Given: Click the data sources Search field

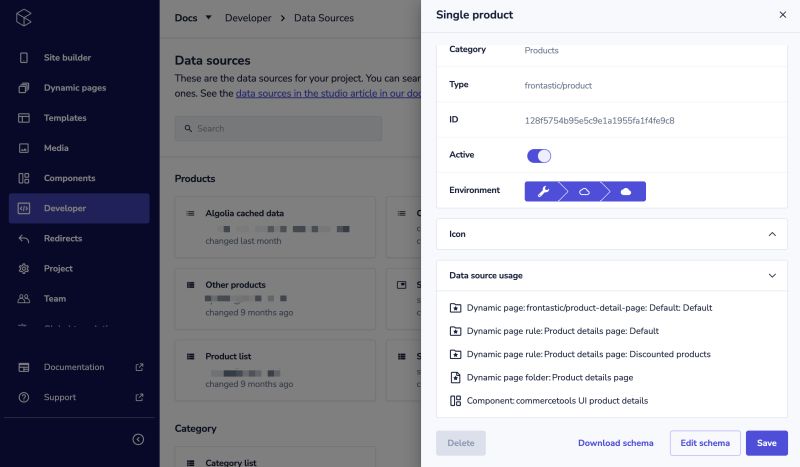Looking at the screenshot, I should tap(278, 129).
